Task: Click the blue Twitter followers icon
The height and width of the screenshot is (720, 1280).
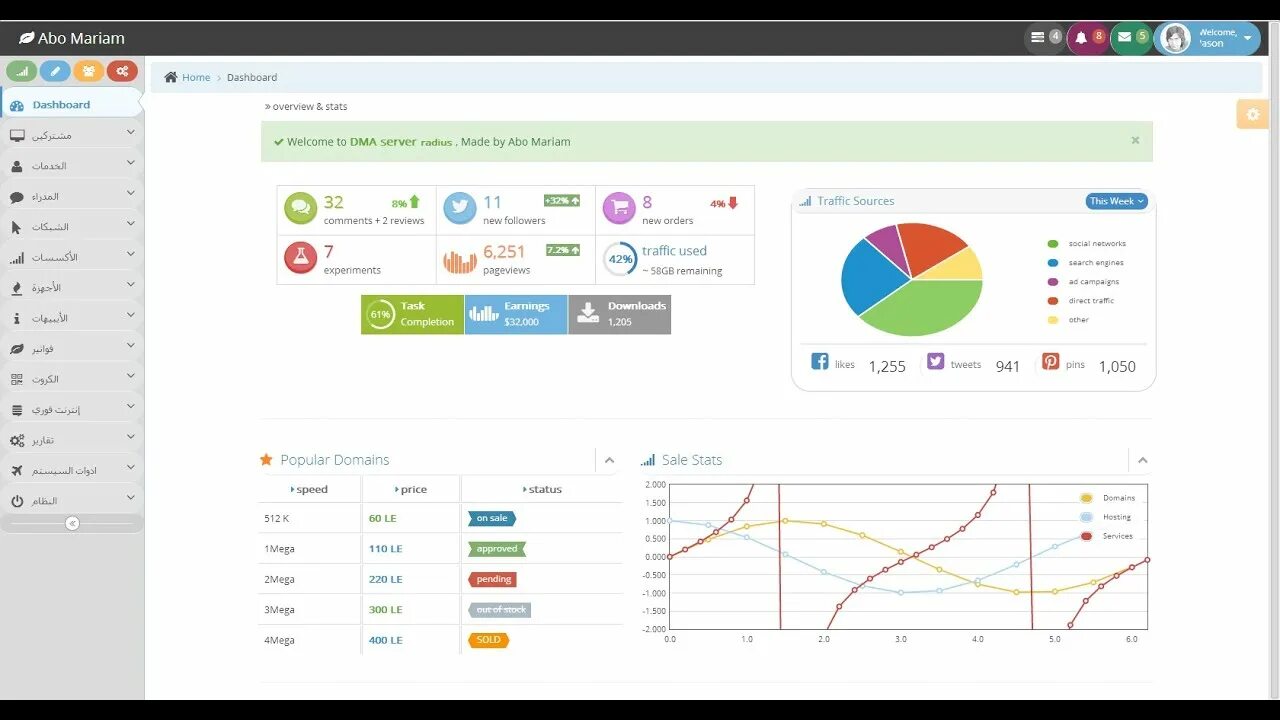Action: click(x=460, y=208)
